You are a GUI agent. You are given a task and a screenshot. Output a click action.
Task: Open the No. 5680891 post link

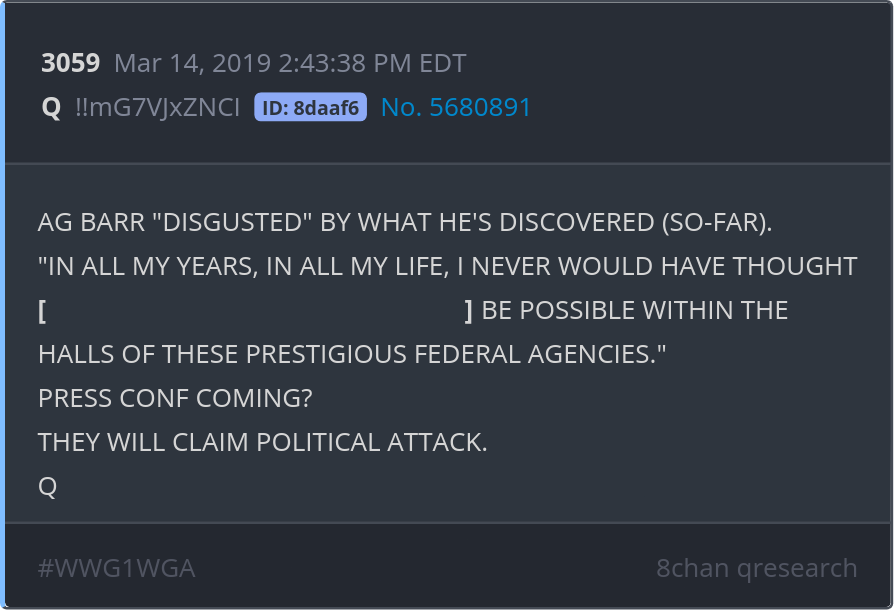[456, 108]
